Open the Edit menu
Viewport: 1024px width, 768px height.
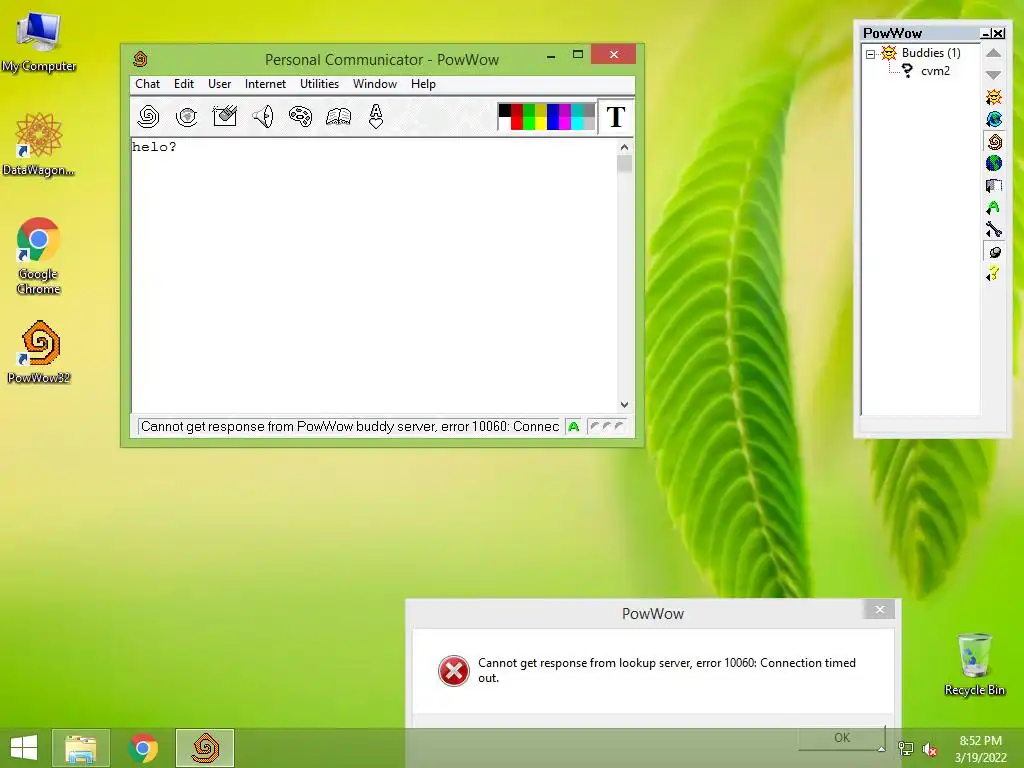[184, 84]
